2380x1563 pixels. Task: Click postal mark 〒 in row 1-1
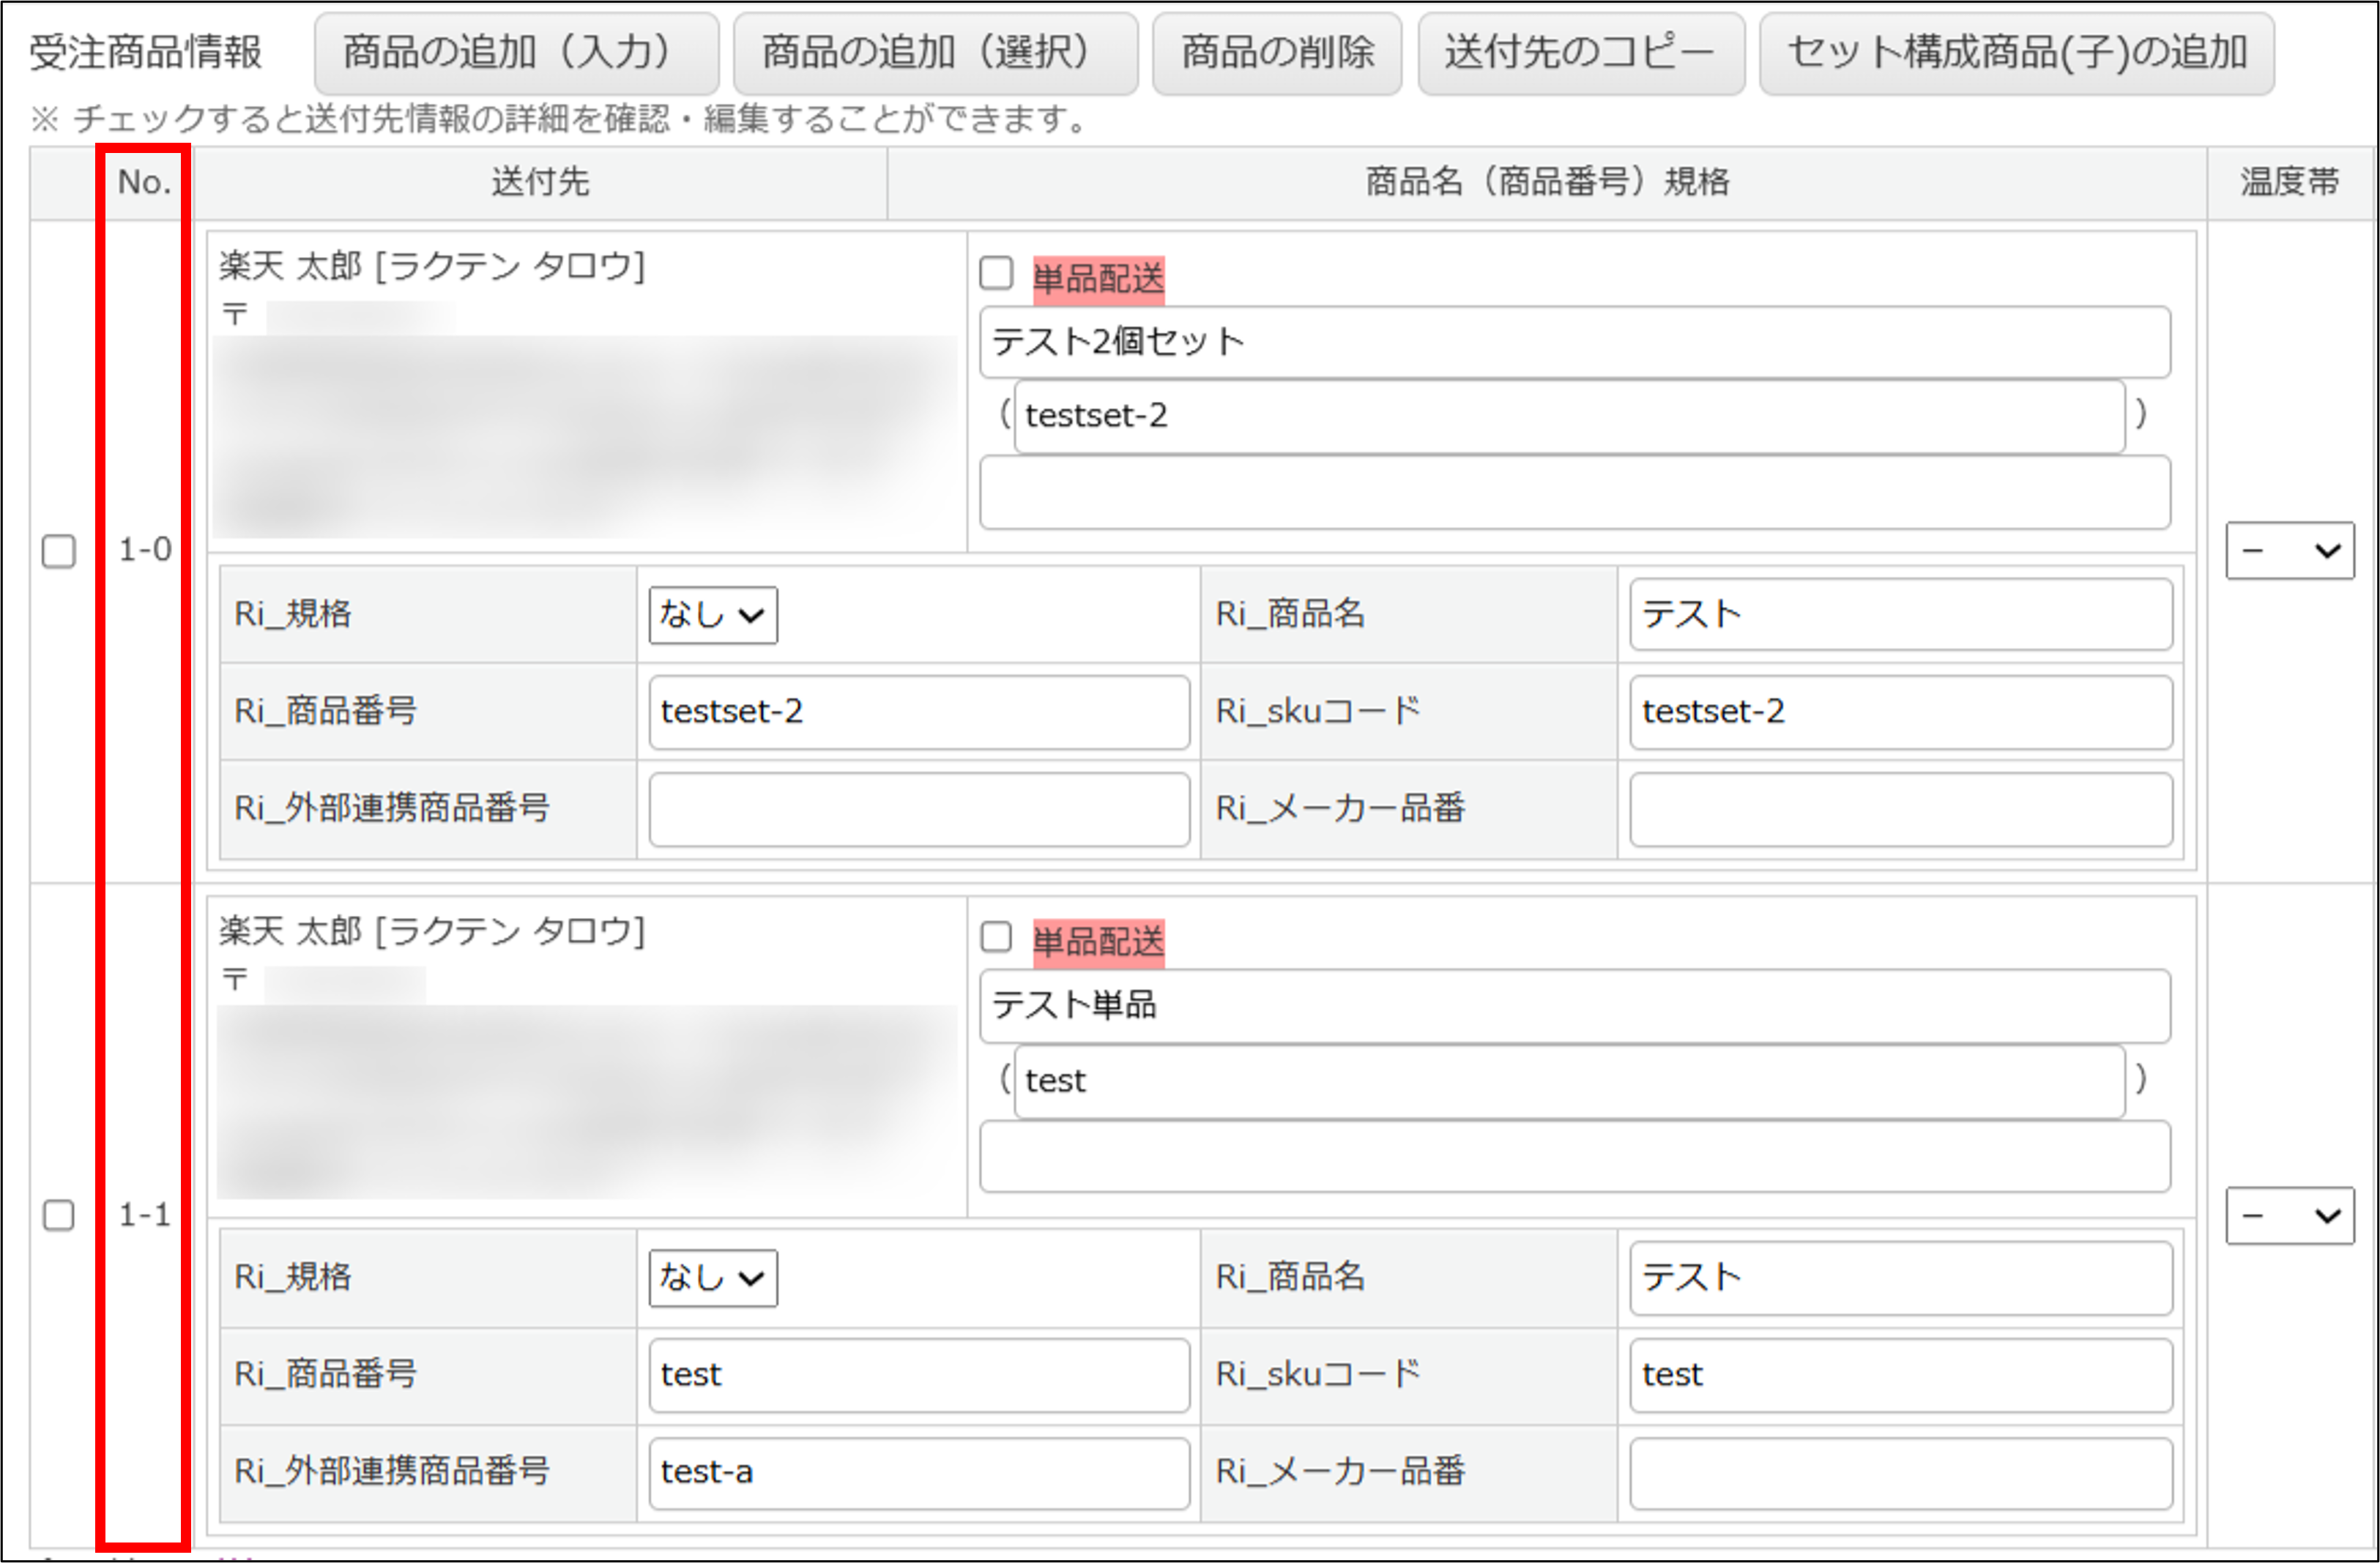pyautogui.click(x=235, y=979)
